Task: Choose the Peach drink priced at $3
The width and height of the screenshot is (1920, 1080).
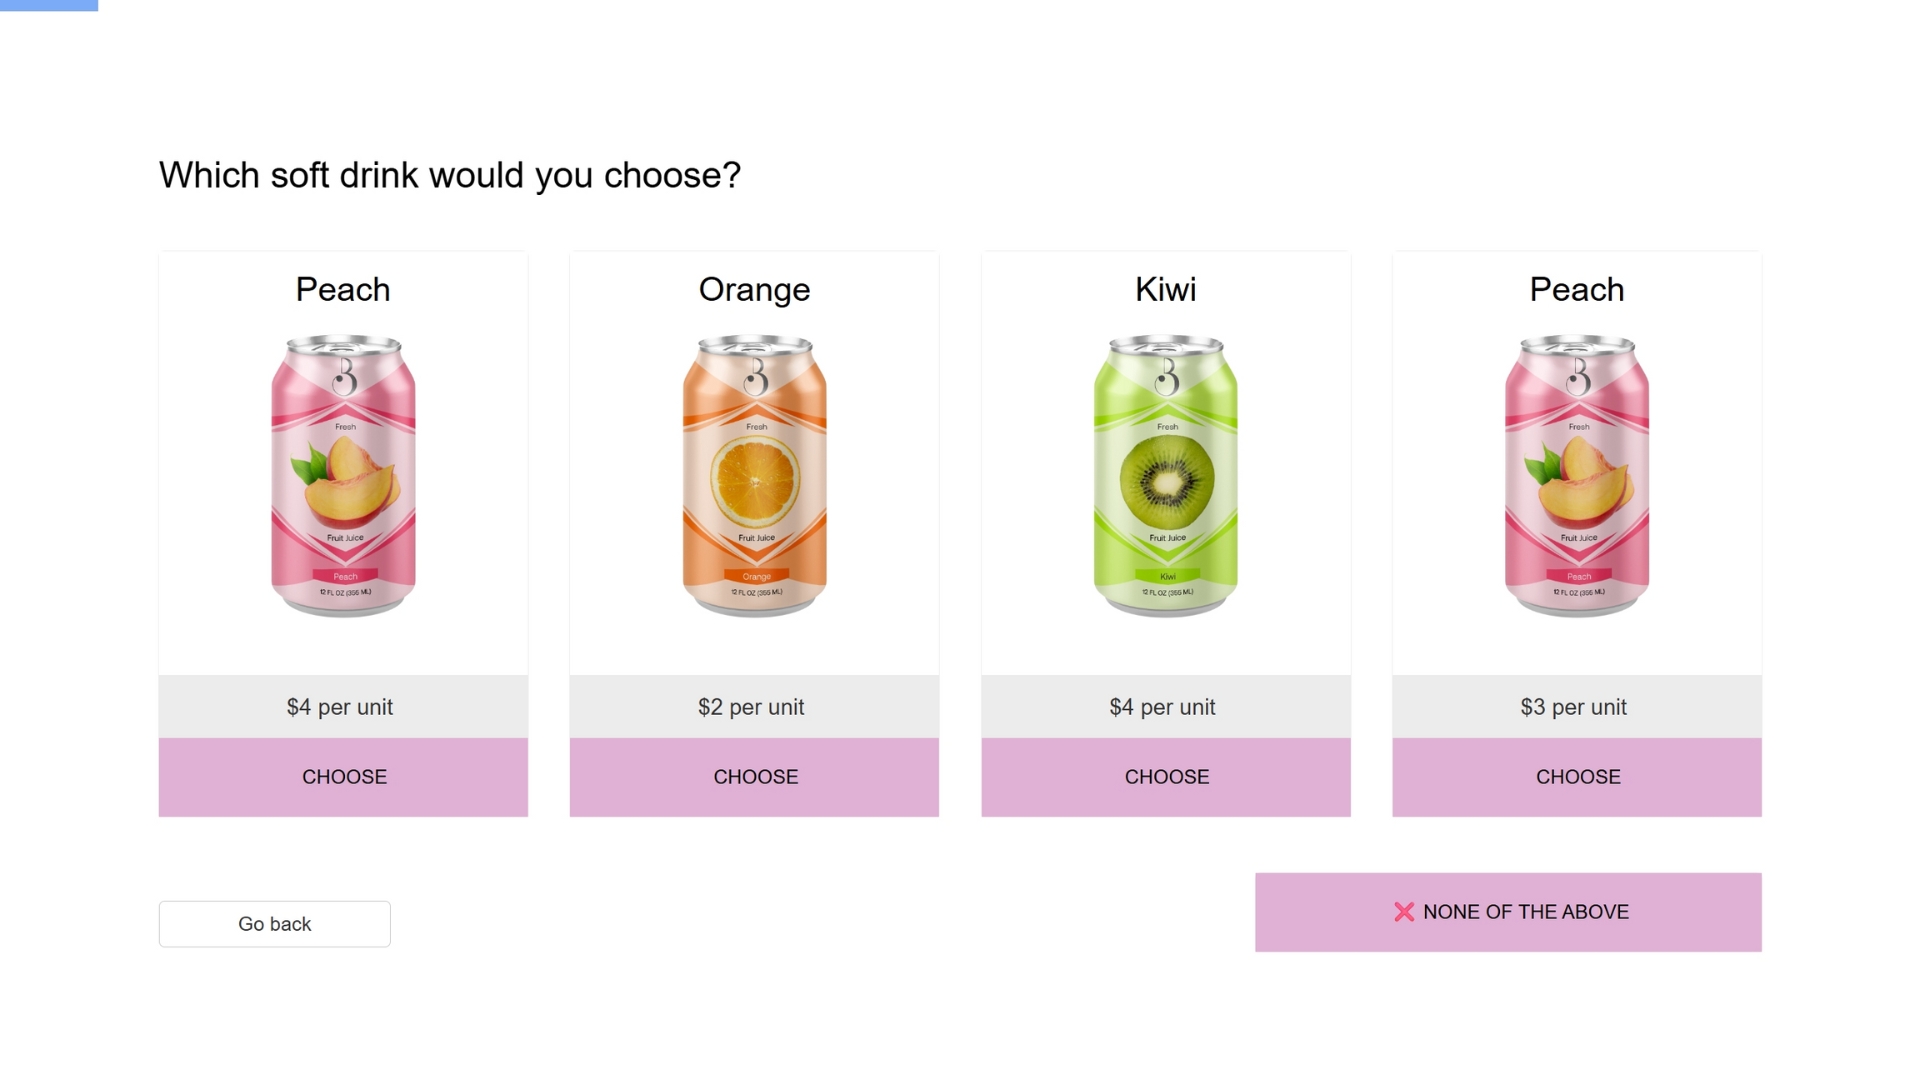Action: click(x=1576, y=777)
